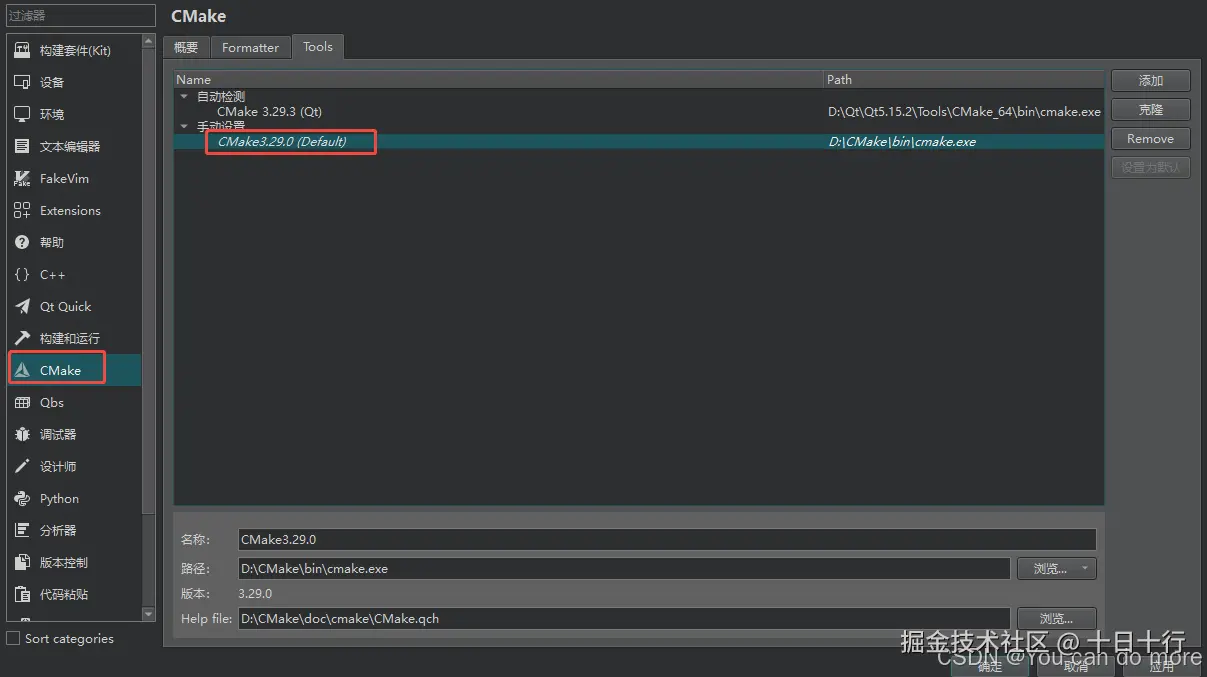Click the 路径 field with D:\CMake\bin\cmake.exe
1207x677 pixels.
point(624,568)
